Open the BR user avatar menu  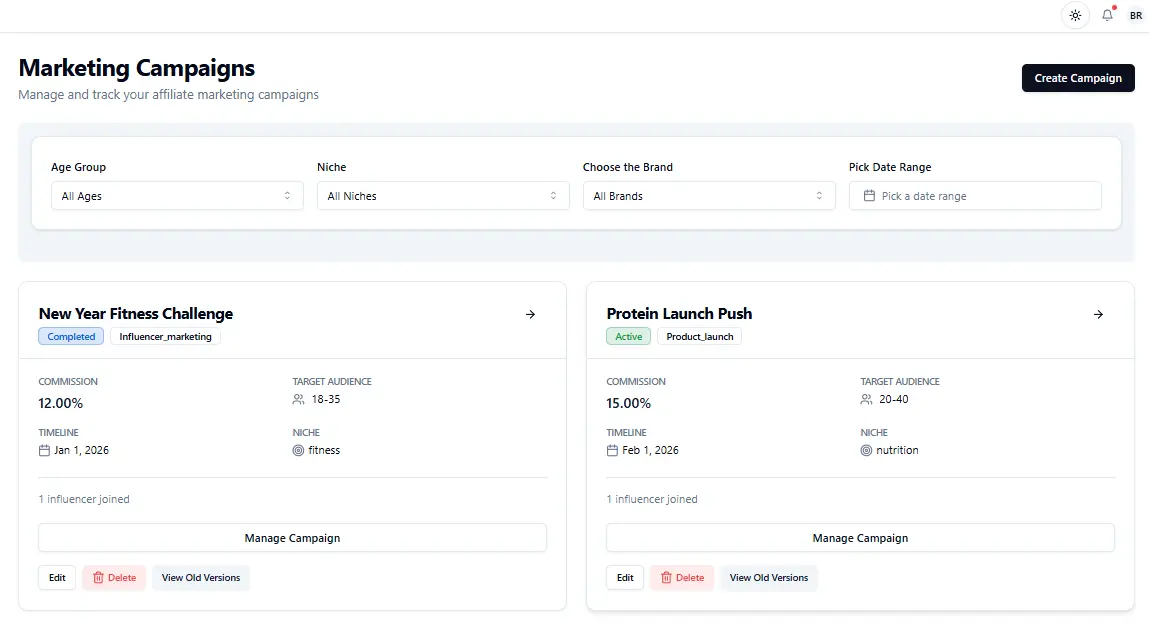tap(1136, 15)
